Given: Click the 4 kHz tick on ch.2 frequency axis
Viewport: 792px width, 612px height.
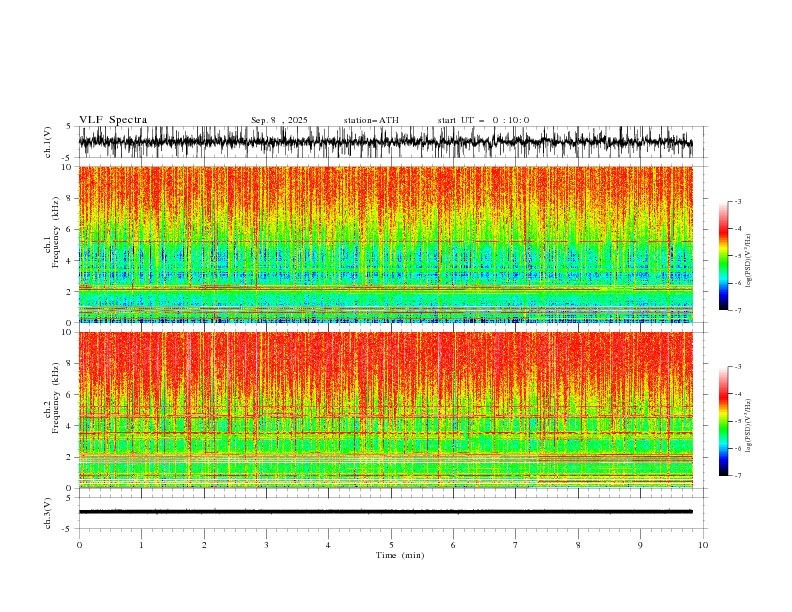Looking at the screenshot, I should click(70, 426).
